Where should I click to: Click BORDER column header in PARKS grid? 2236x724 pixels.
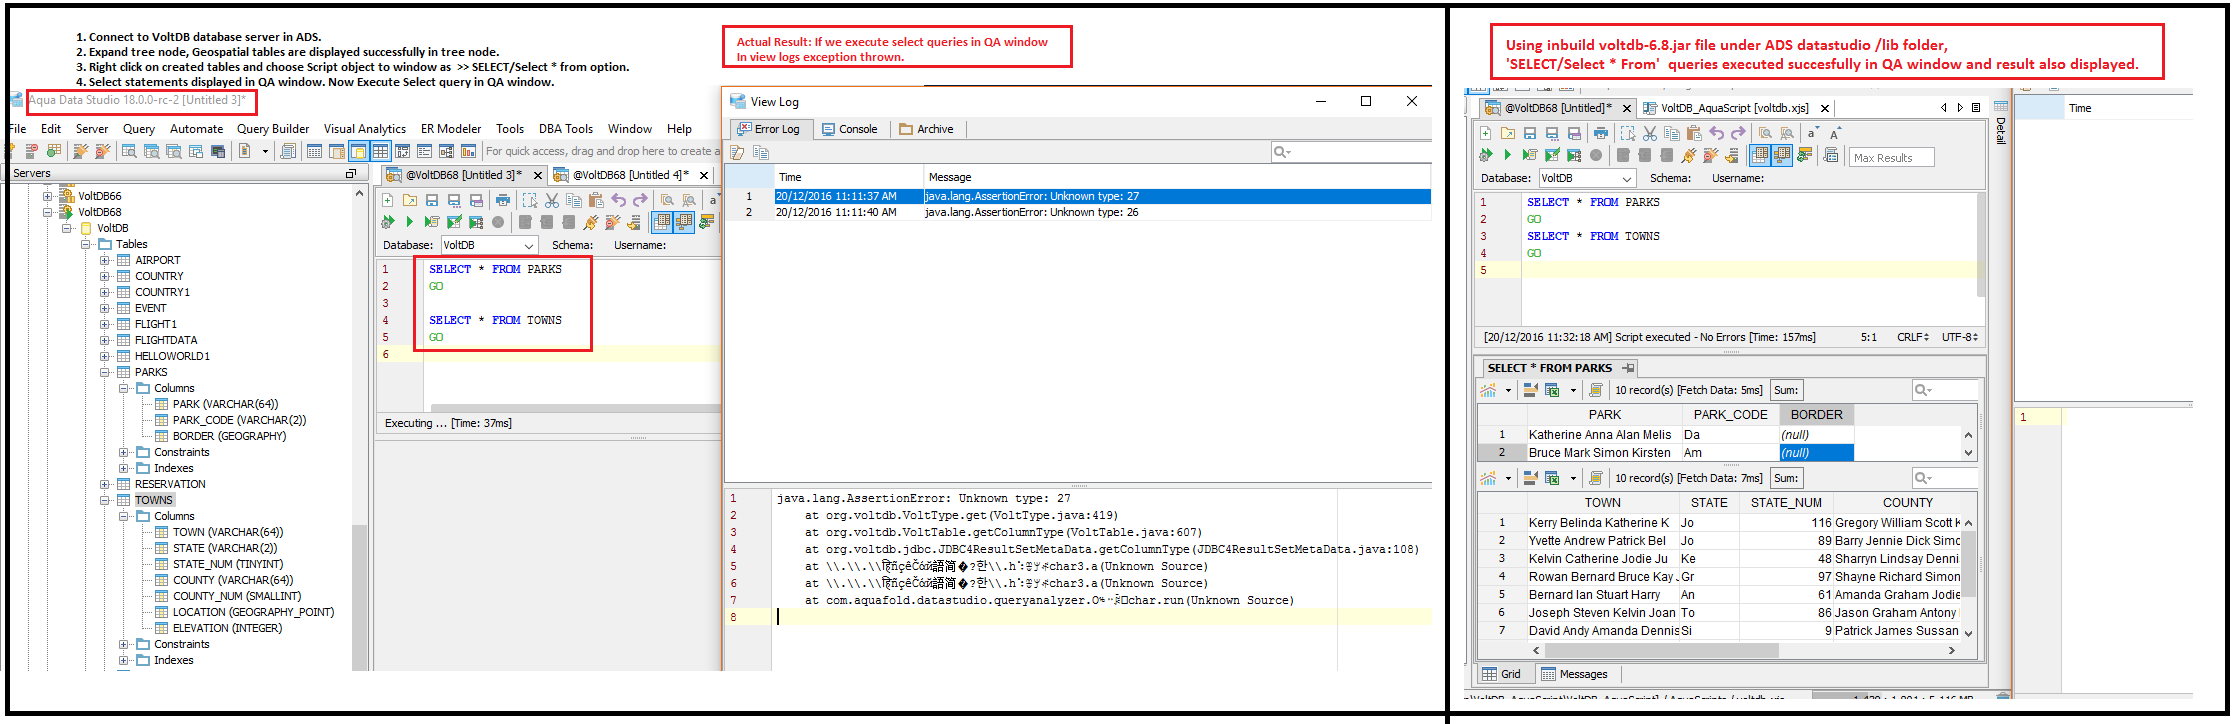[x=1816, y=415]
